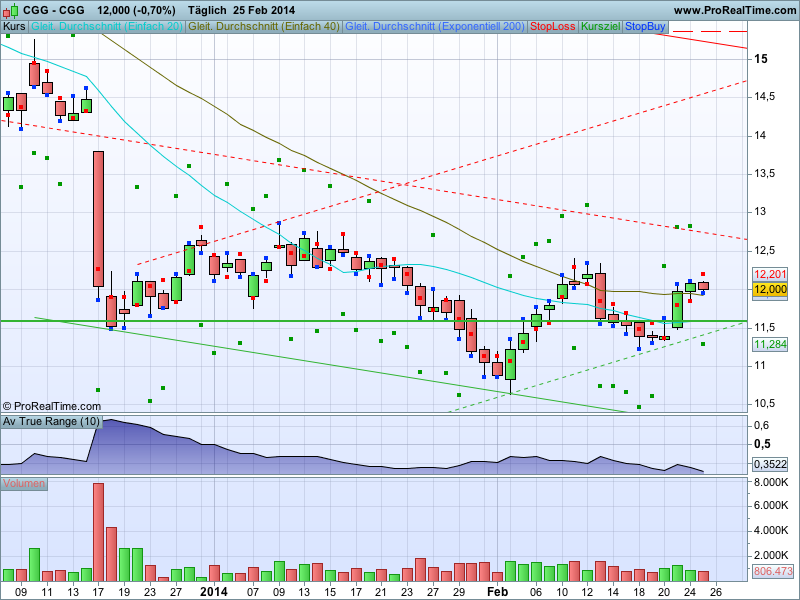Screen dimensions: 800x600
Task: Click the 0,3522 ATR value tag
Action: click(770, 464)
